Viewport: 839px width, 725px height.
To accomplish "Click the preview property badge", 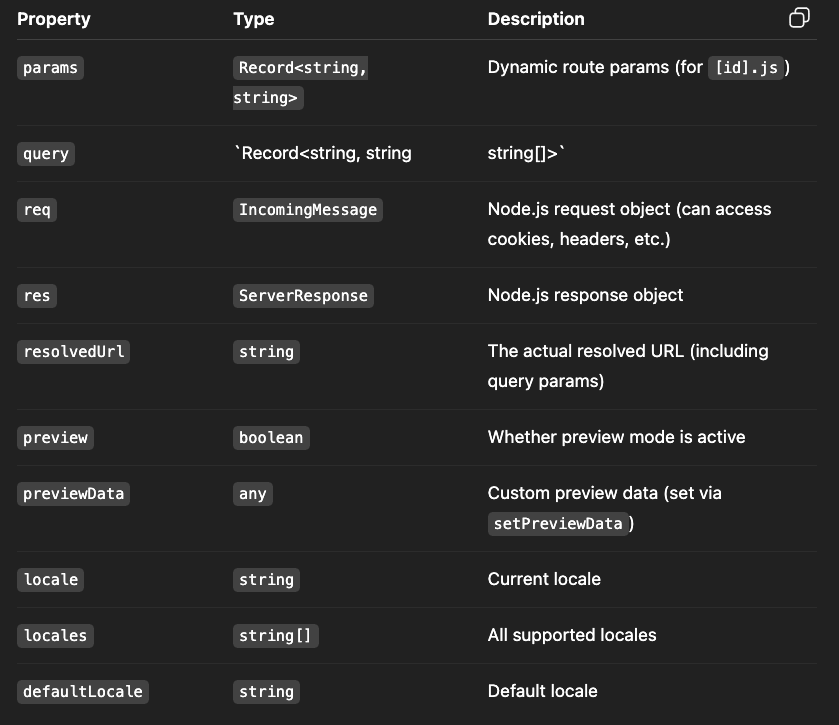I will tap(55, 437).
